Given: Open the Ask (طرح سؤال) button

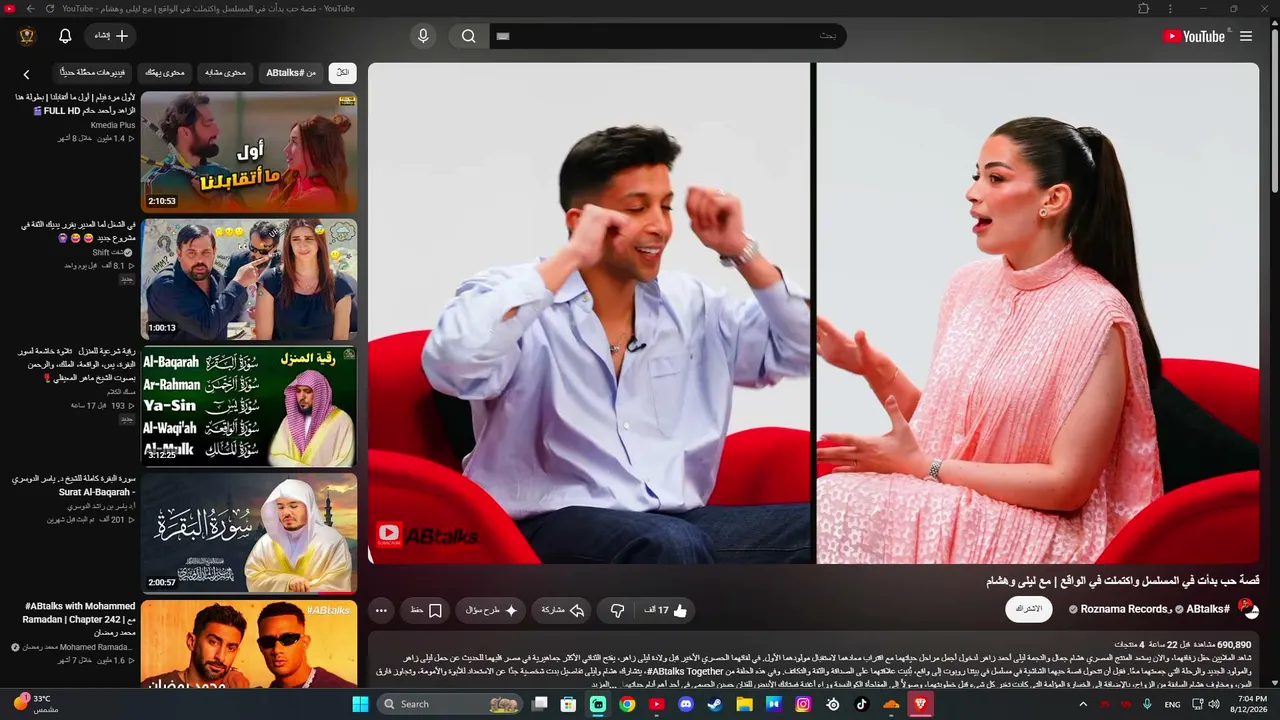Looking at the screenshot, I should click(x=492, y=610).
